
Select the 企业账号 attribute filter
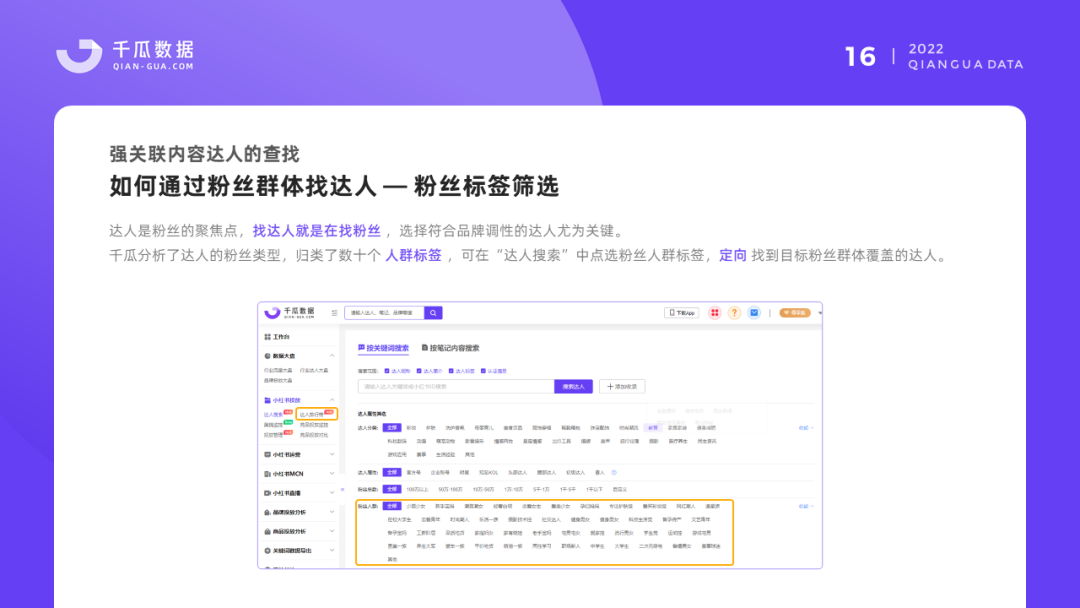coord(440,472)
